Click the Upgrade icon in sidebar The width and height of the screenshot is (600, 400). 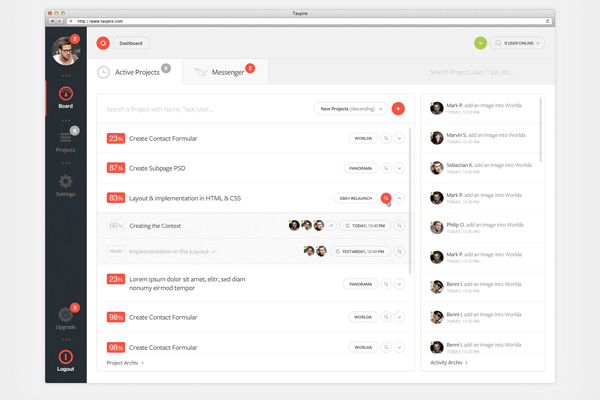coord(65,314)
